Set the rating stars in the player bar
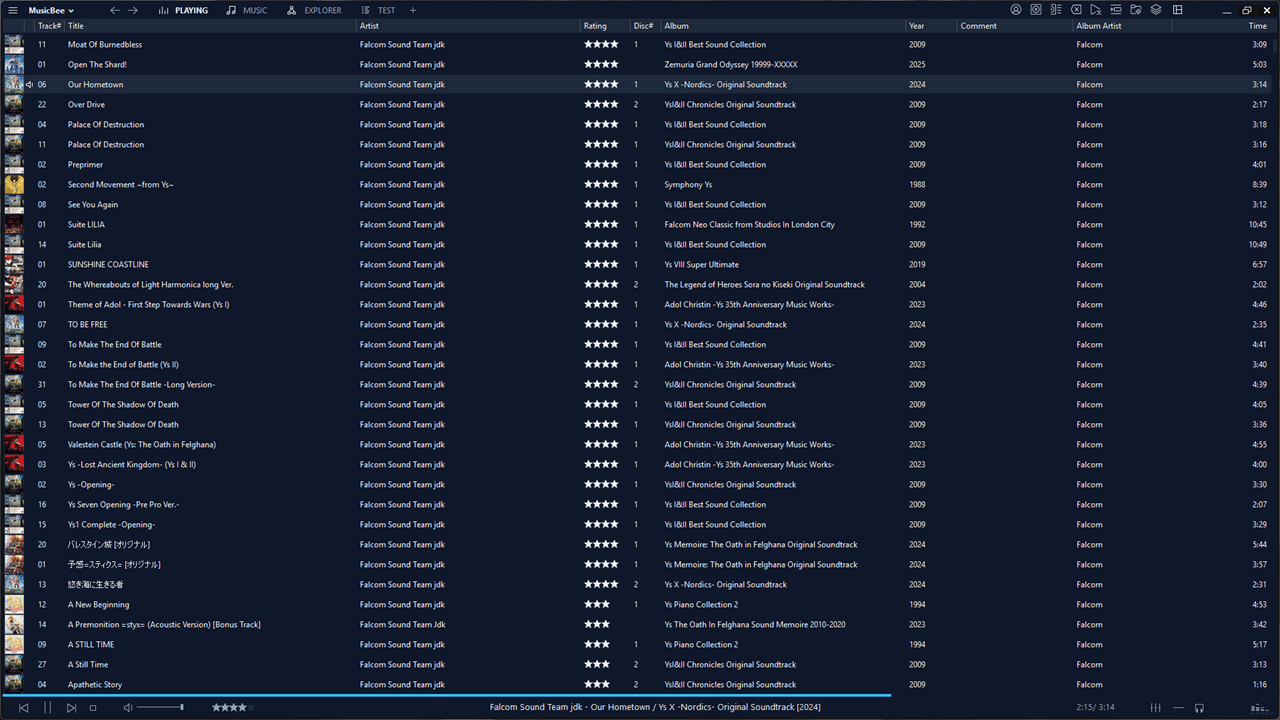 (232, 708)
